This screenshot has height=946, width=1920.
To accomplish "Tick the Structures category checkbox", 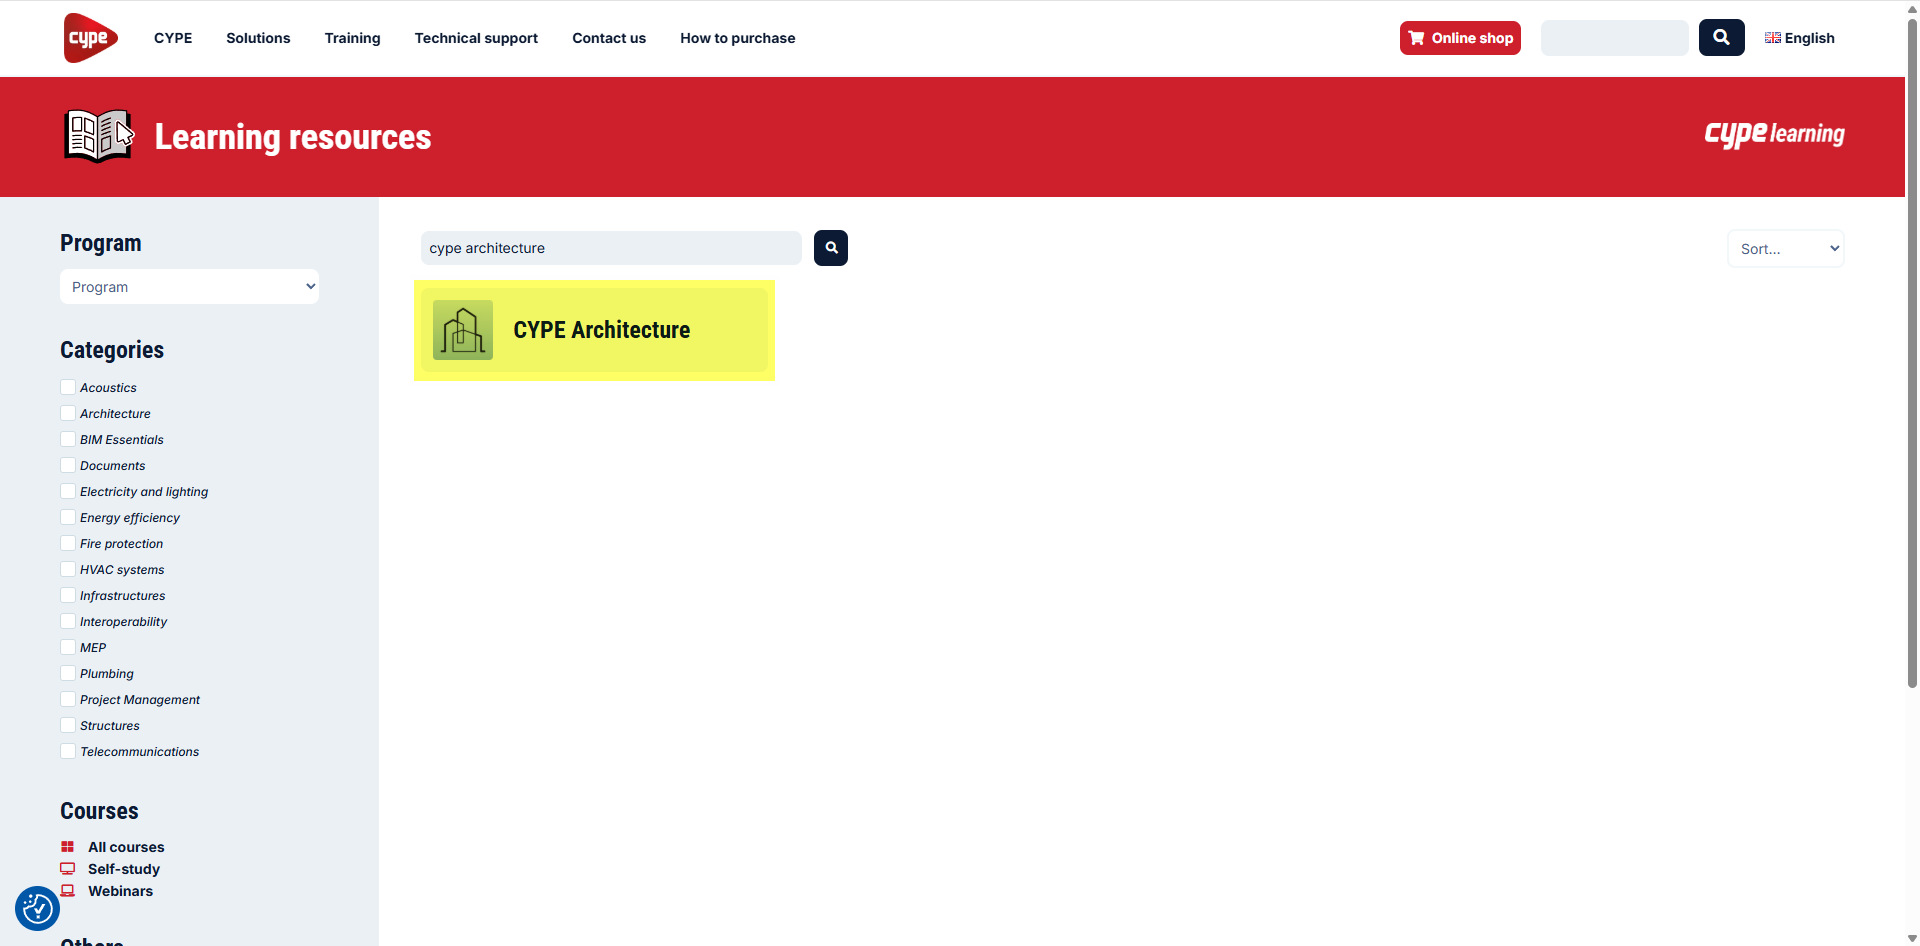I will 68,725.
